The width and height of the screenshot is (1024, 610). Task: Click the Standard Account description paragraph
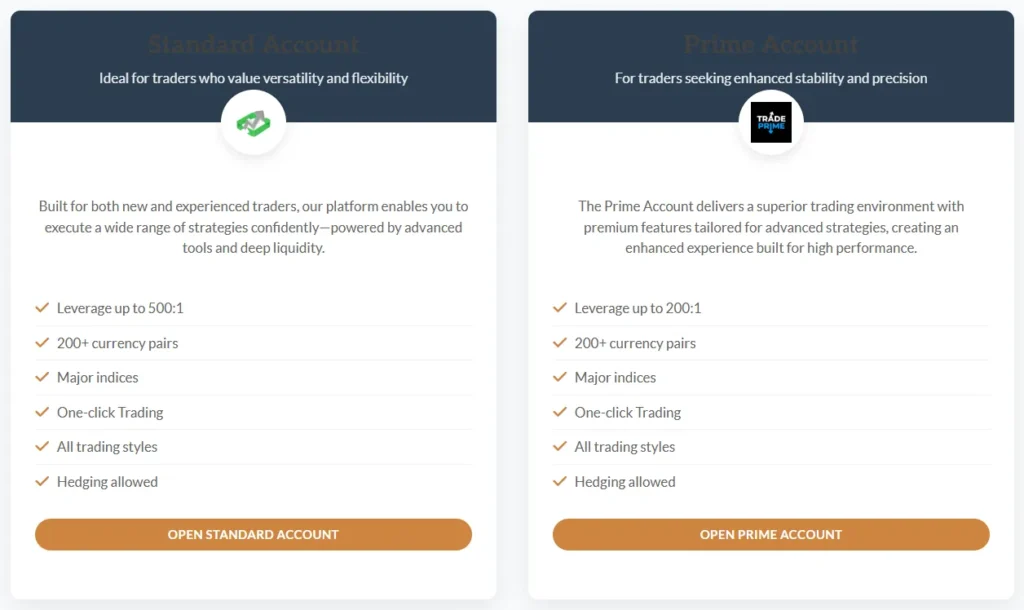tap(253, 227)
